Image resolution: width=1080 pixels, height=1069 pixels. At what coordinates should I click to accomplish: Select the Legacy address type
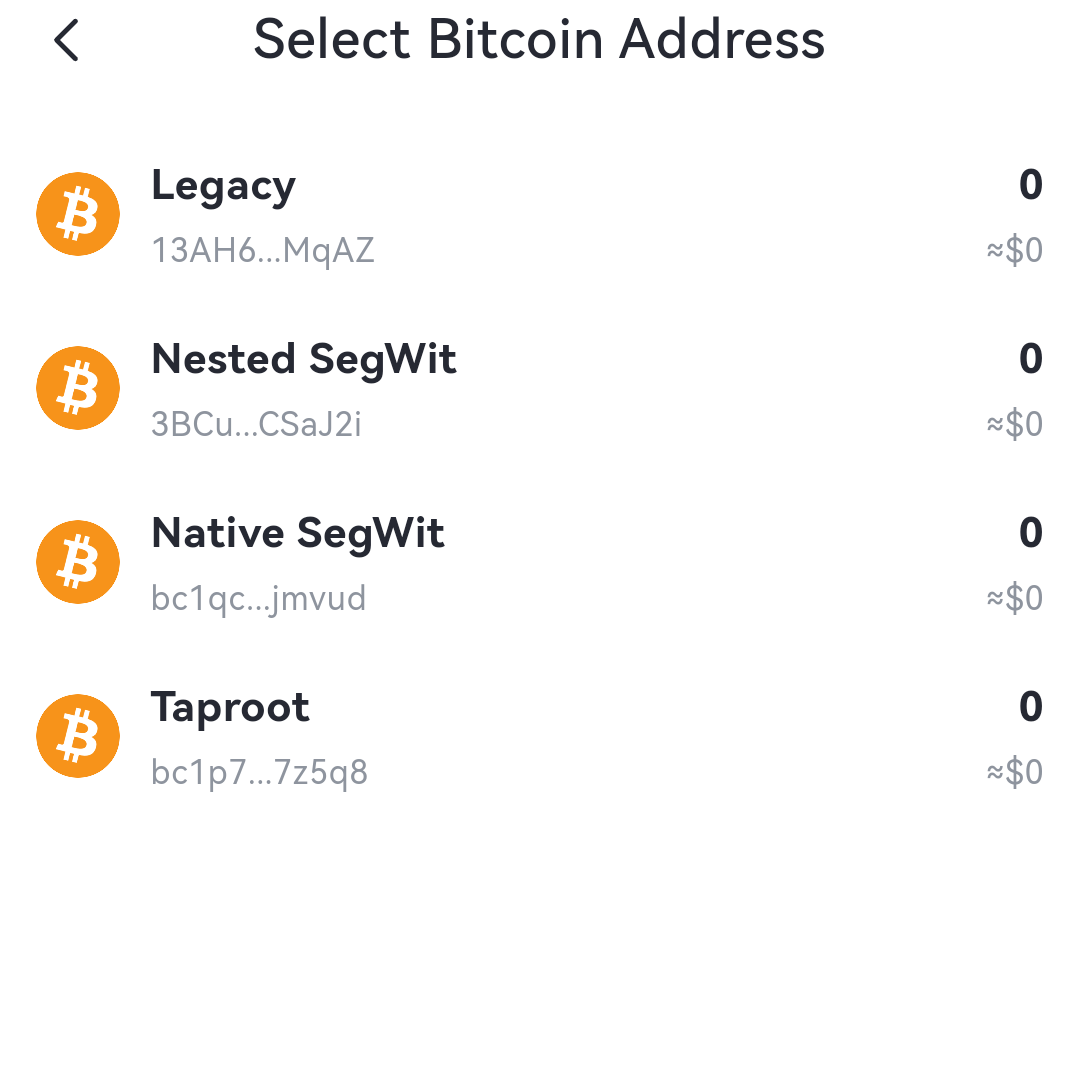[x=223, y=186]
